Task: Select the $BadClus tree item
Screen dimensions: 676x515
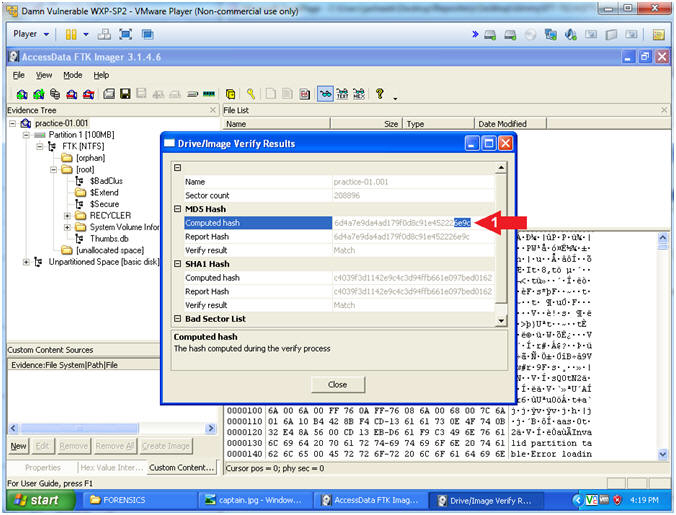Action: [x=106, y=181]
